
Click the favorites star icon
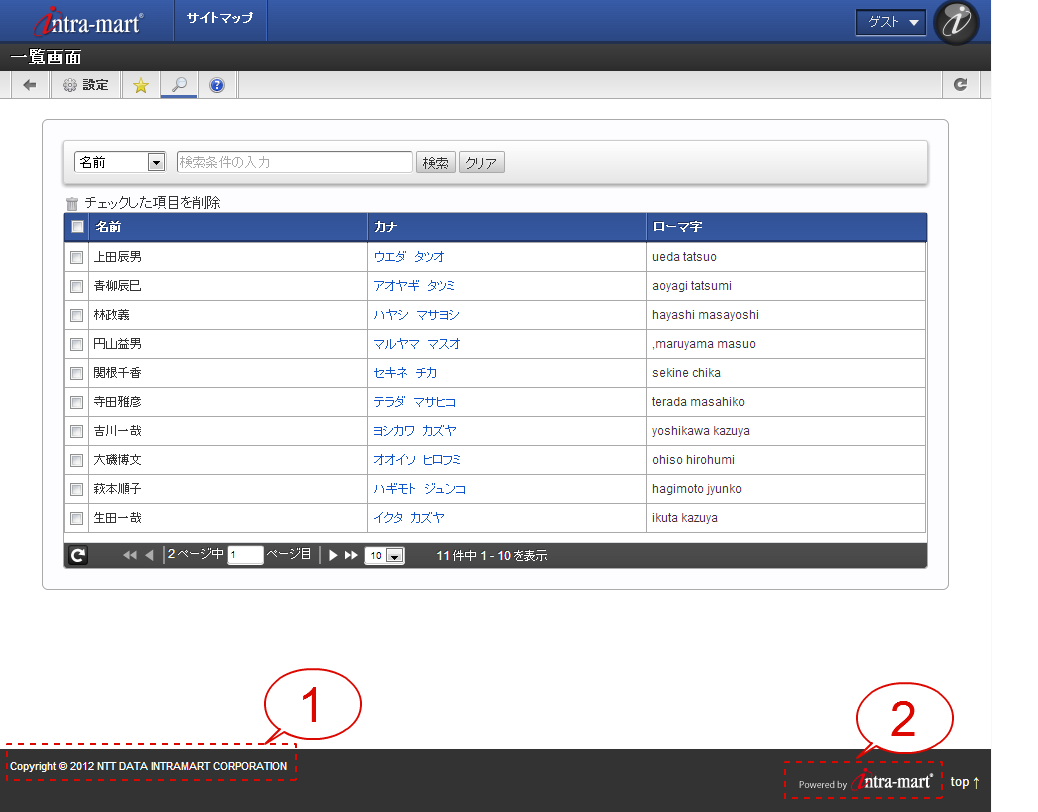tap(140, 85)
